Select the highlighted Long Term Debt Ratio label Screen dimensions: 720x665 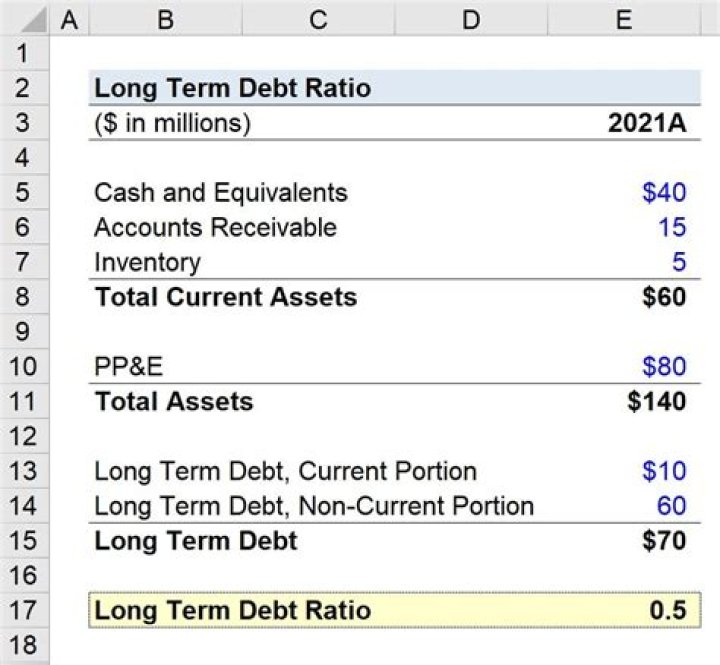pos(232,610)
